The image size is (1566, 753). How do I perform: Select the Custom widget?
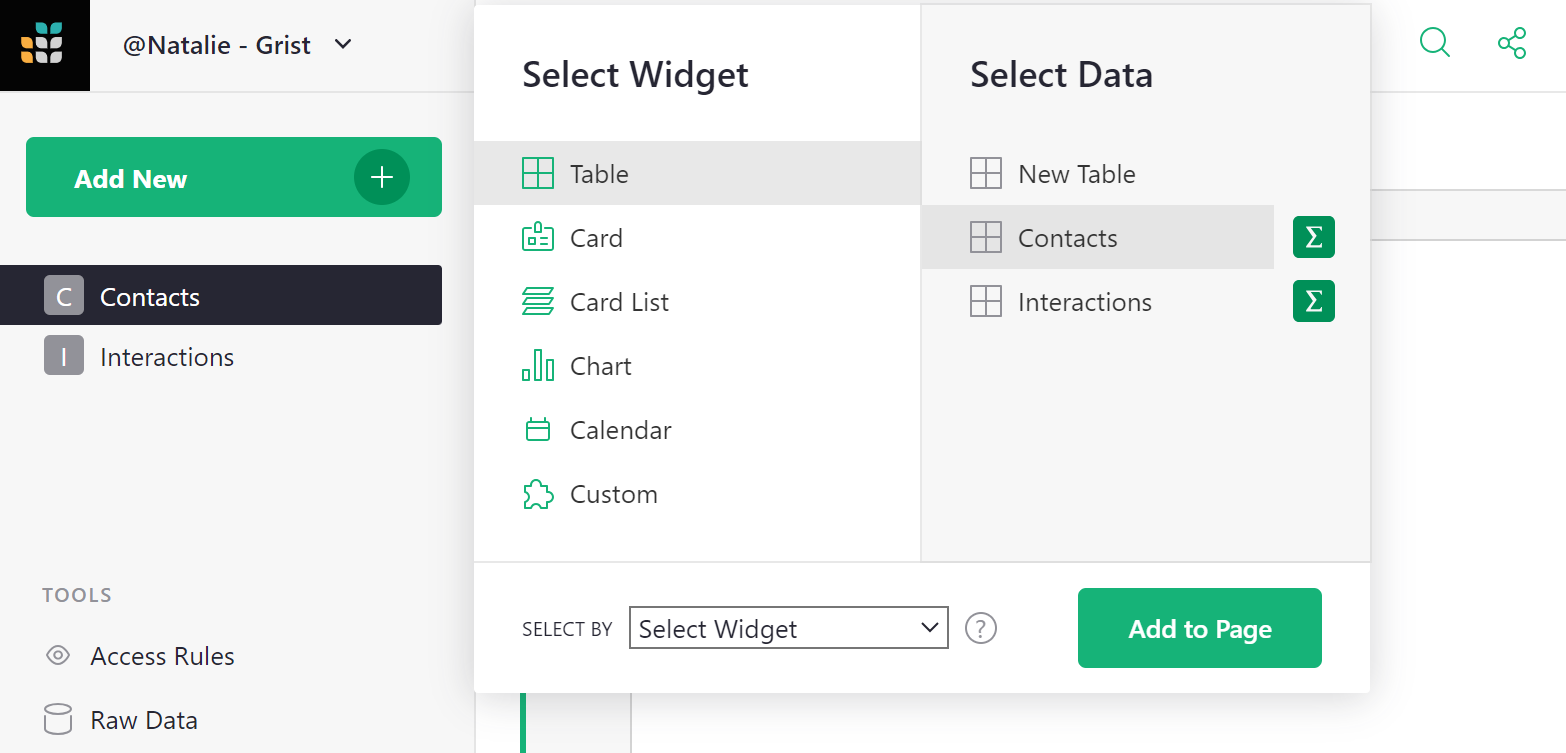pyautogui.click(x=613, y=493)
